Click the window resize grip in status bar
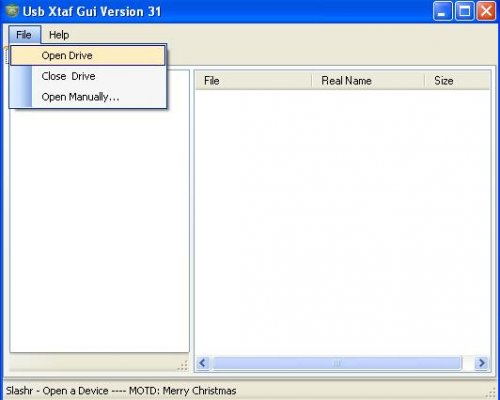The image size is (500, 400). [491, 393]
